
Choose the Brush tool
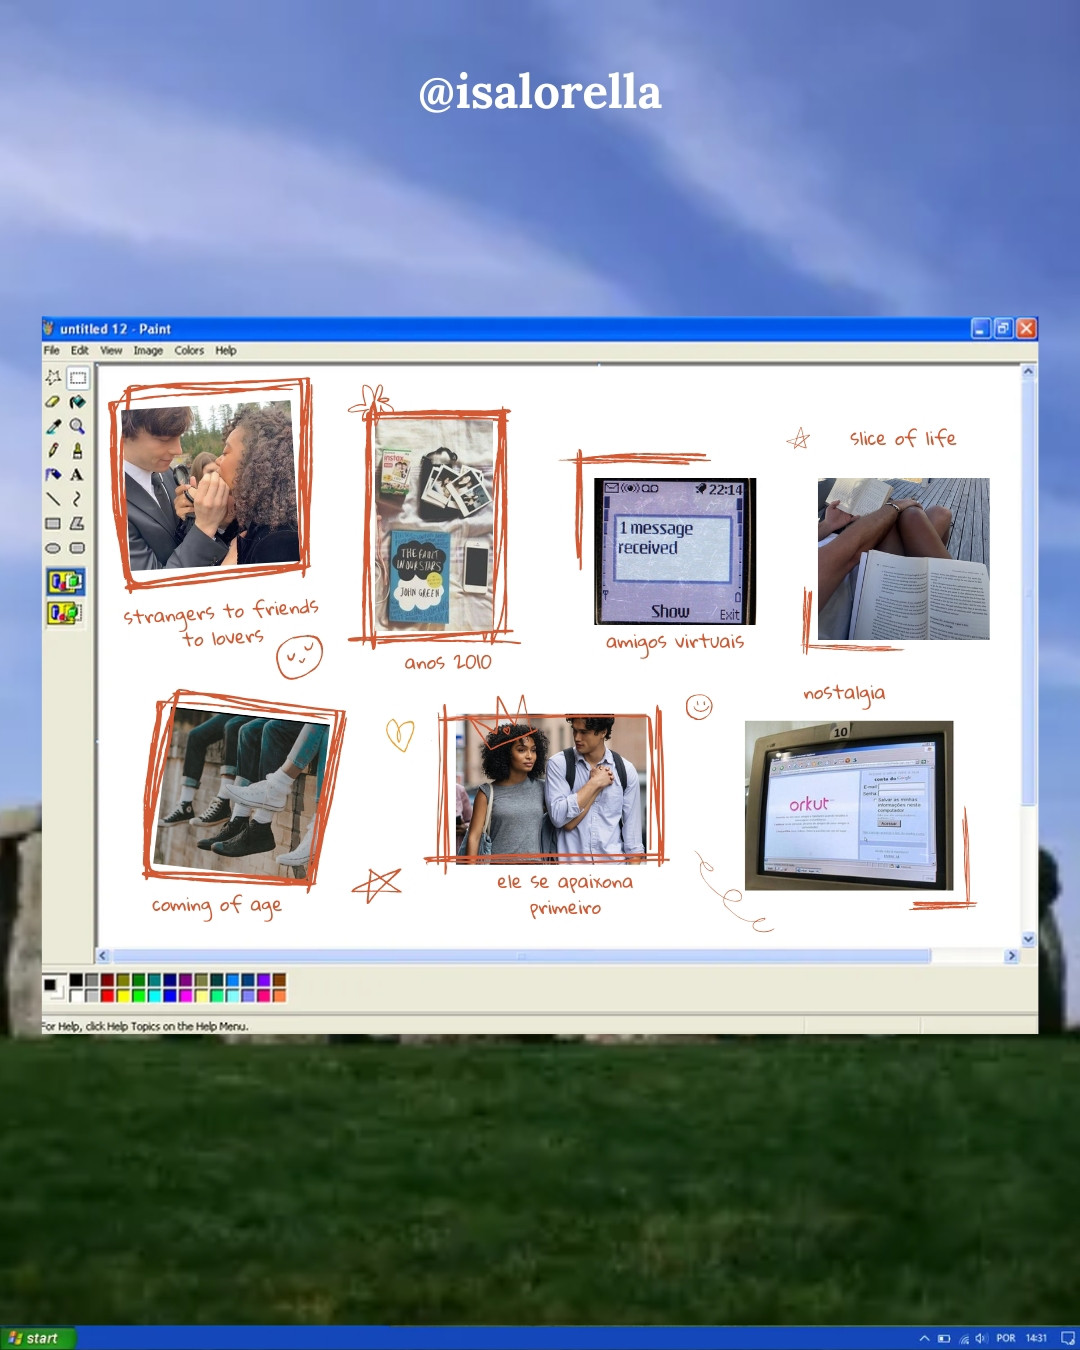[78, 451]
